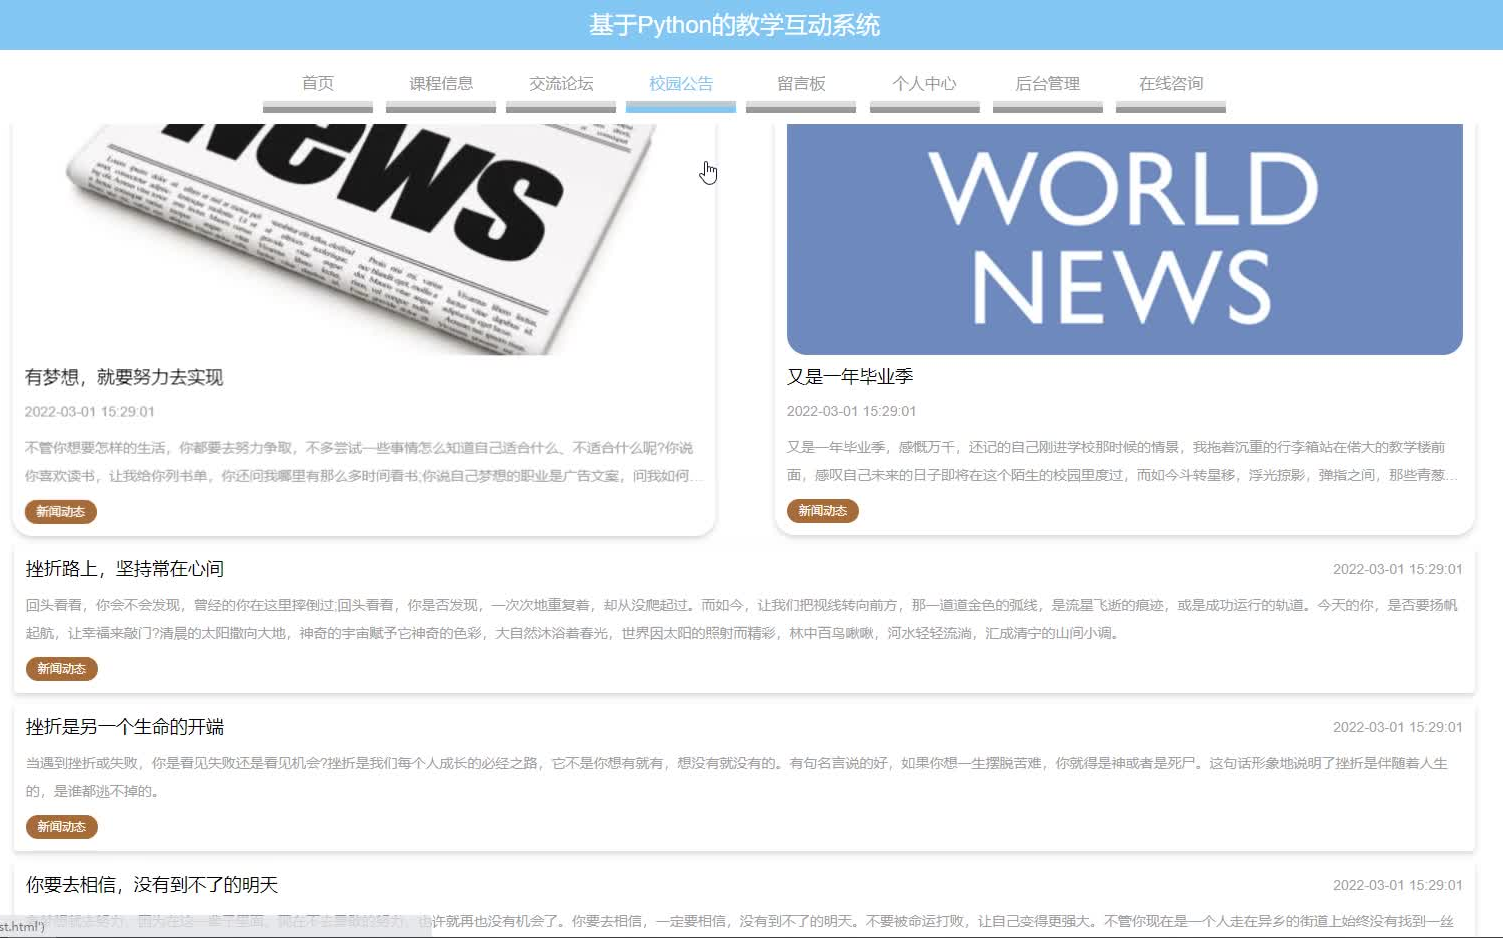The image size is (1503, 938).
Task: Click 新闻动态 tag under 又是一年毕业季 card
Action: [823, 511]
